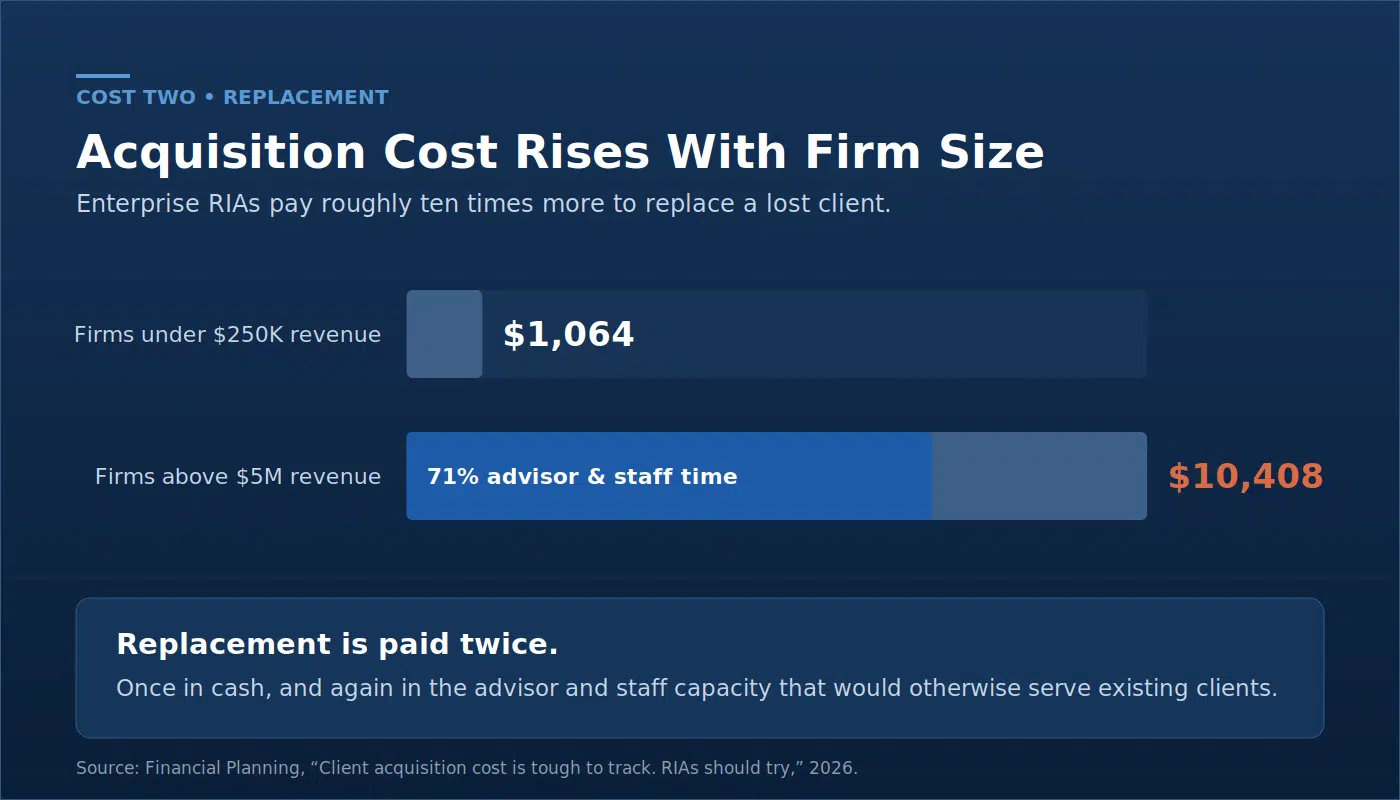Click the 'Replacement is paid twice.' heading
Viewport: 1400px width, 800px height.
(337, 644)
